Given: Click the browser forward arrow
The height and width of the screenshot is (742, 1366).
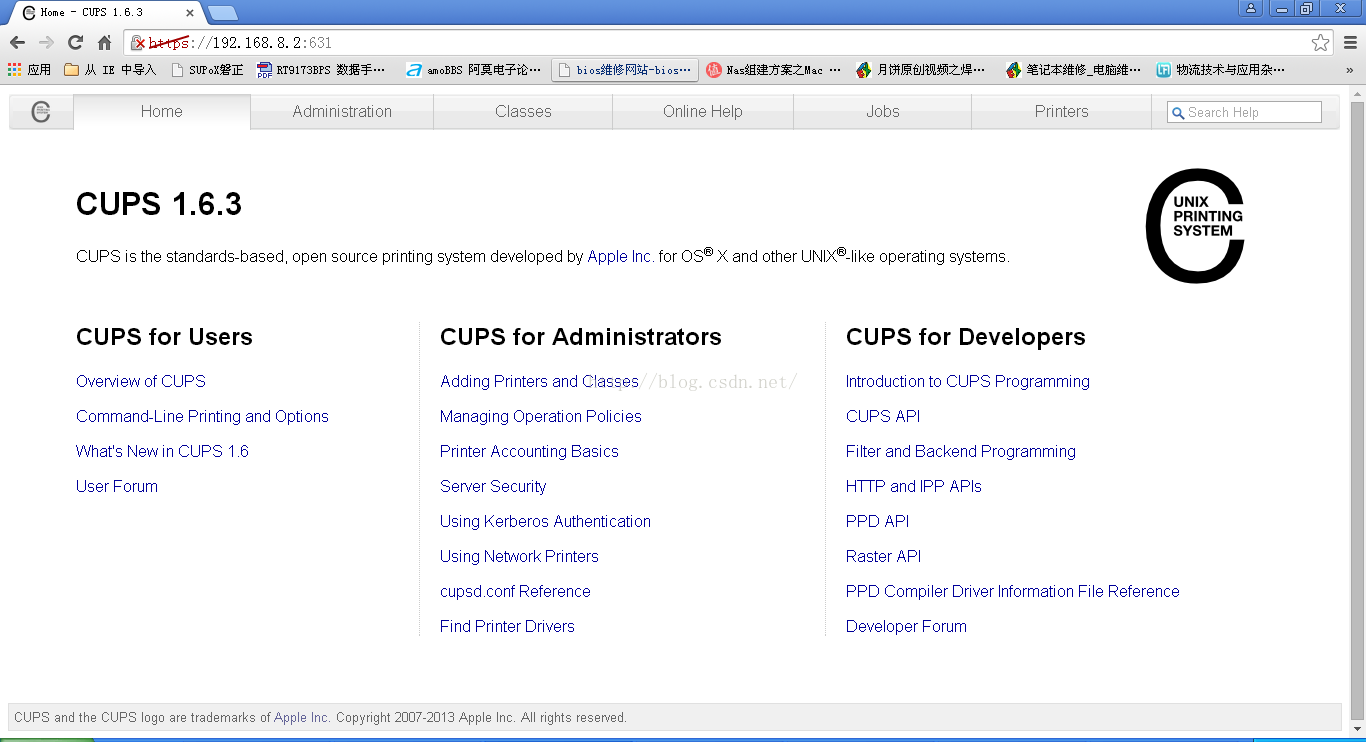Looking at the screenshot, I should point(46,43).
